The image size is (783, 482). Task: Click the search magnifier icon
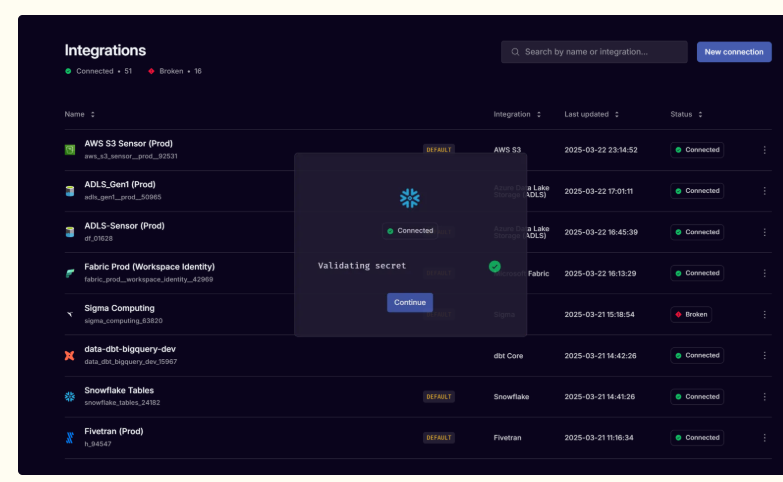pos(515,52)
